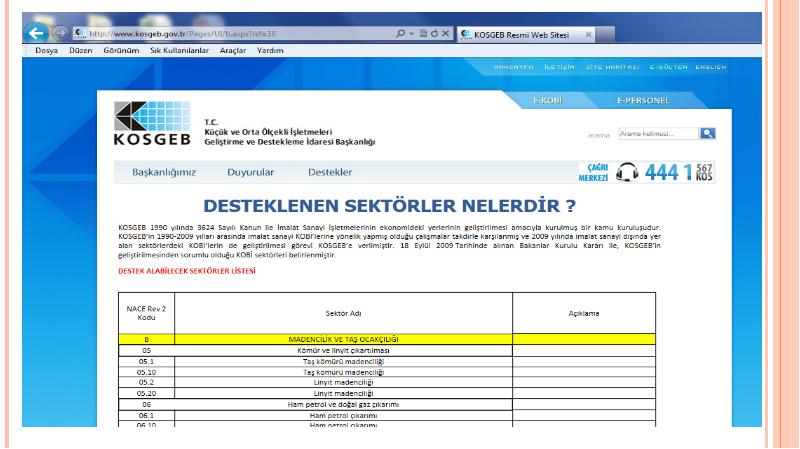Click the Açıklama column header
Screen dimensions: 800x449
(x=584, y=313)
